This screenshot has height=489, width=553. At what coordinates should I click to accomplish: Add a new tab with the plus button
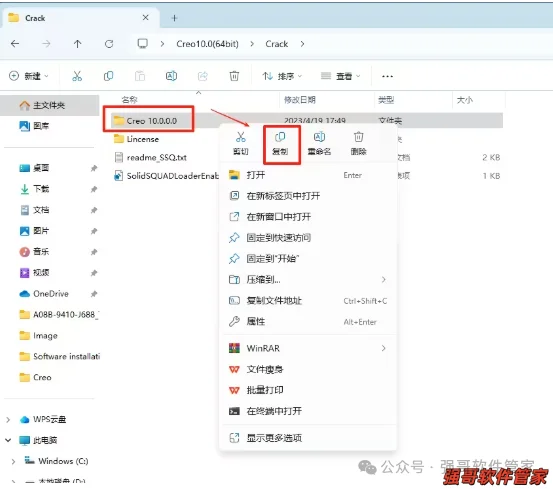tap(174, 18)
